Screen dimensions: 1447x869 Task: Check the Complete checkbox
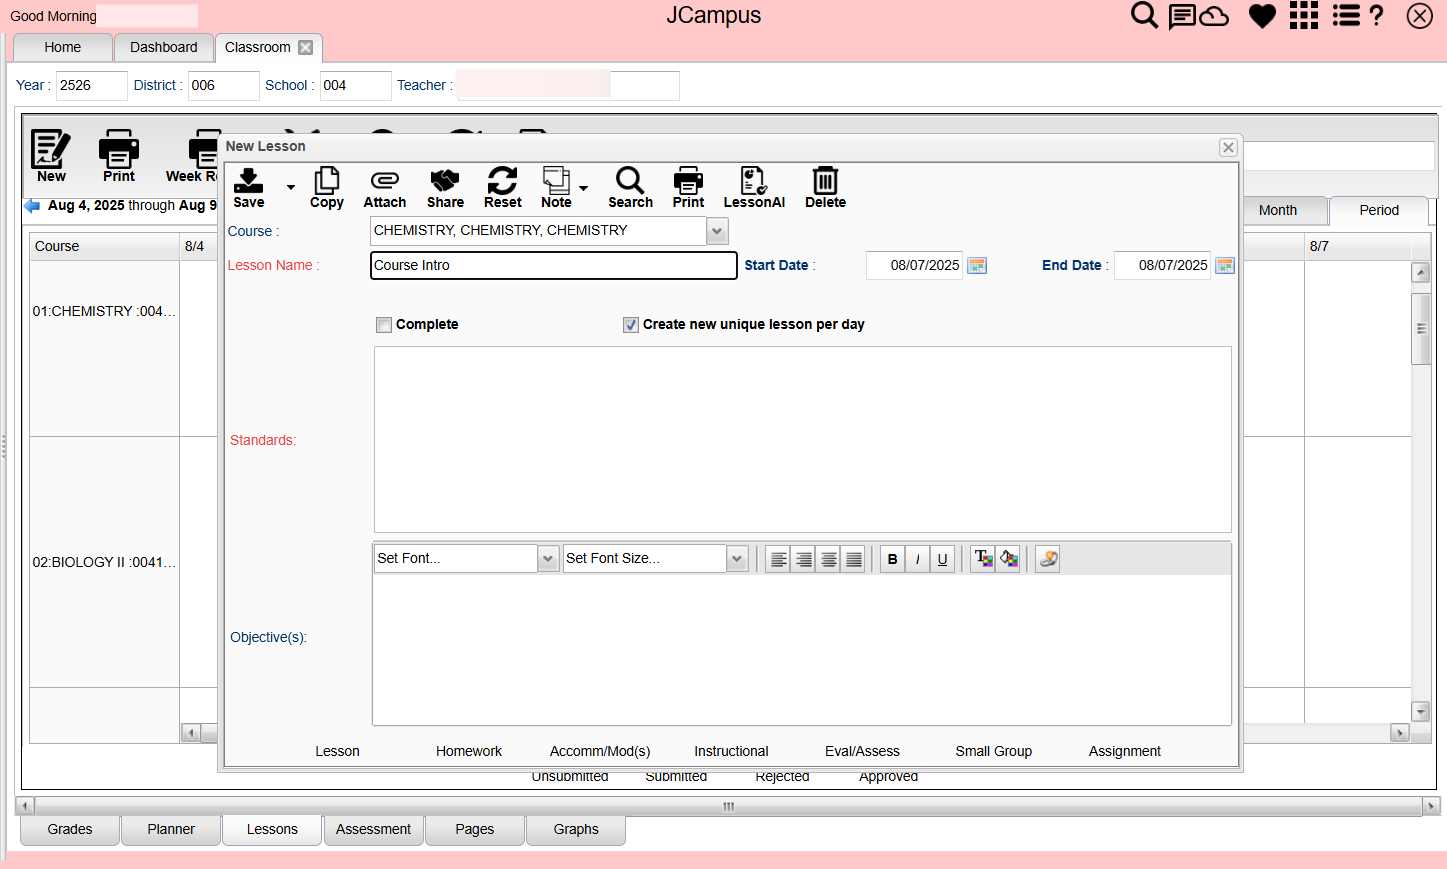click(x=384, y=325)
